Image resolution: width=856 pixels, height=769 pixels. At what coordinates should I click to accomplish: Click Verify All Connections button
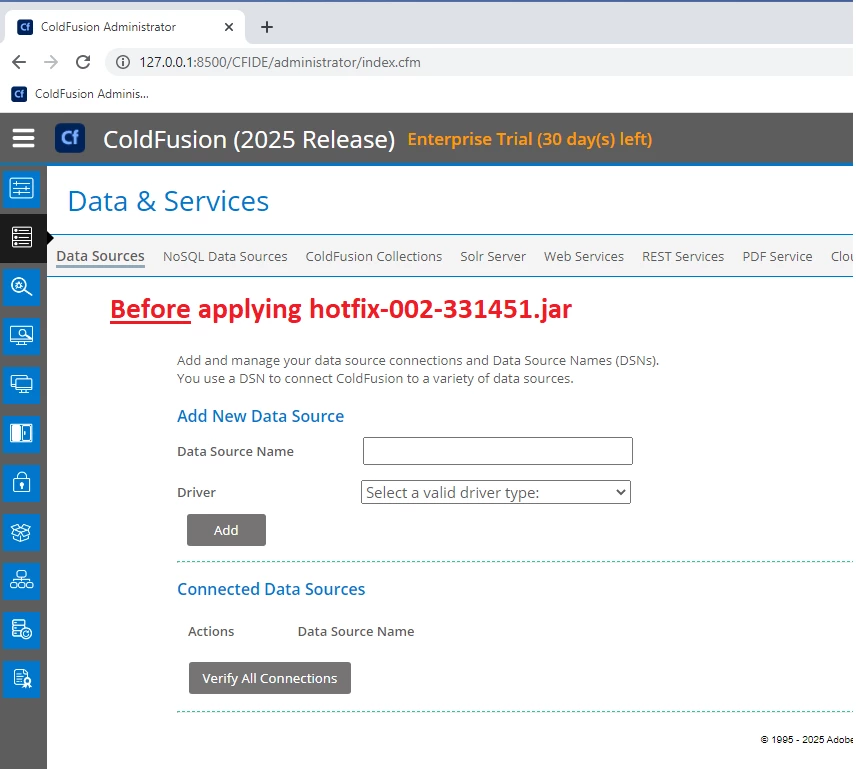point(270,678)
